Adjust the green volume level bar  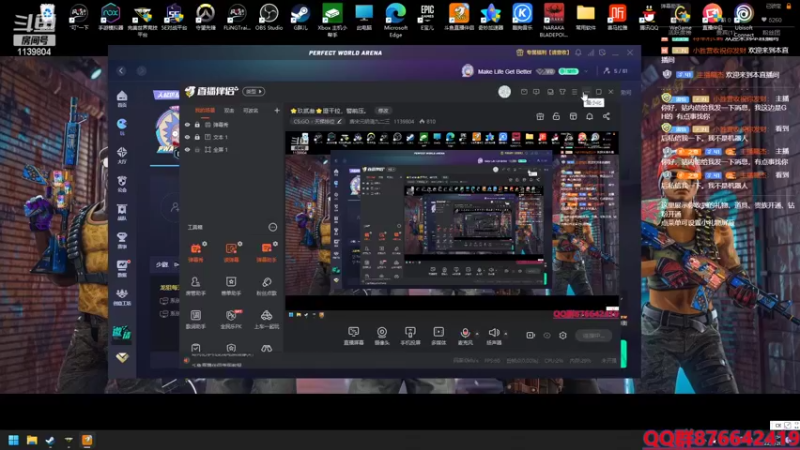623,353
